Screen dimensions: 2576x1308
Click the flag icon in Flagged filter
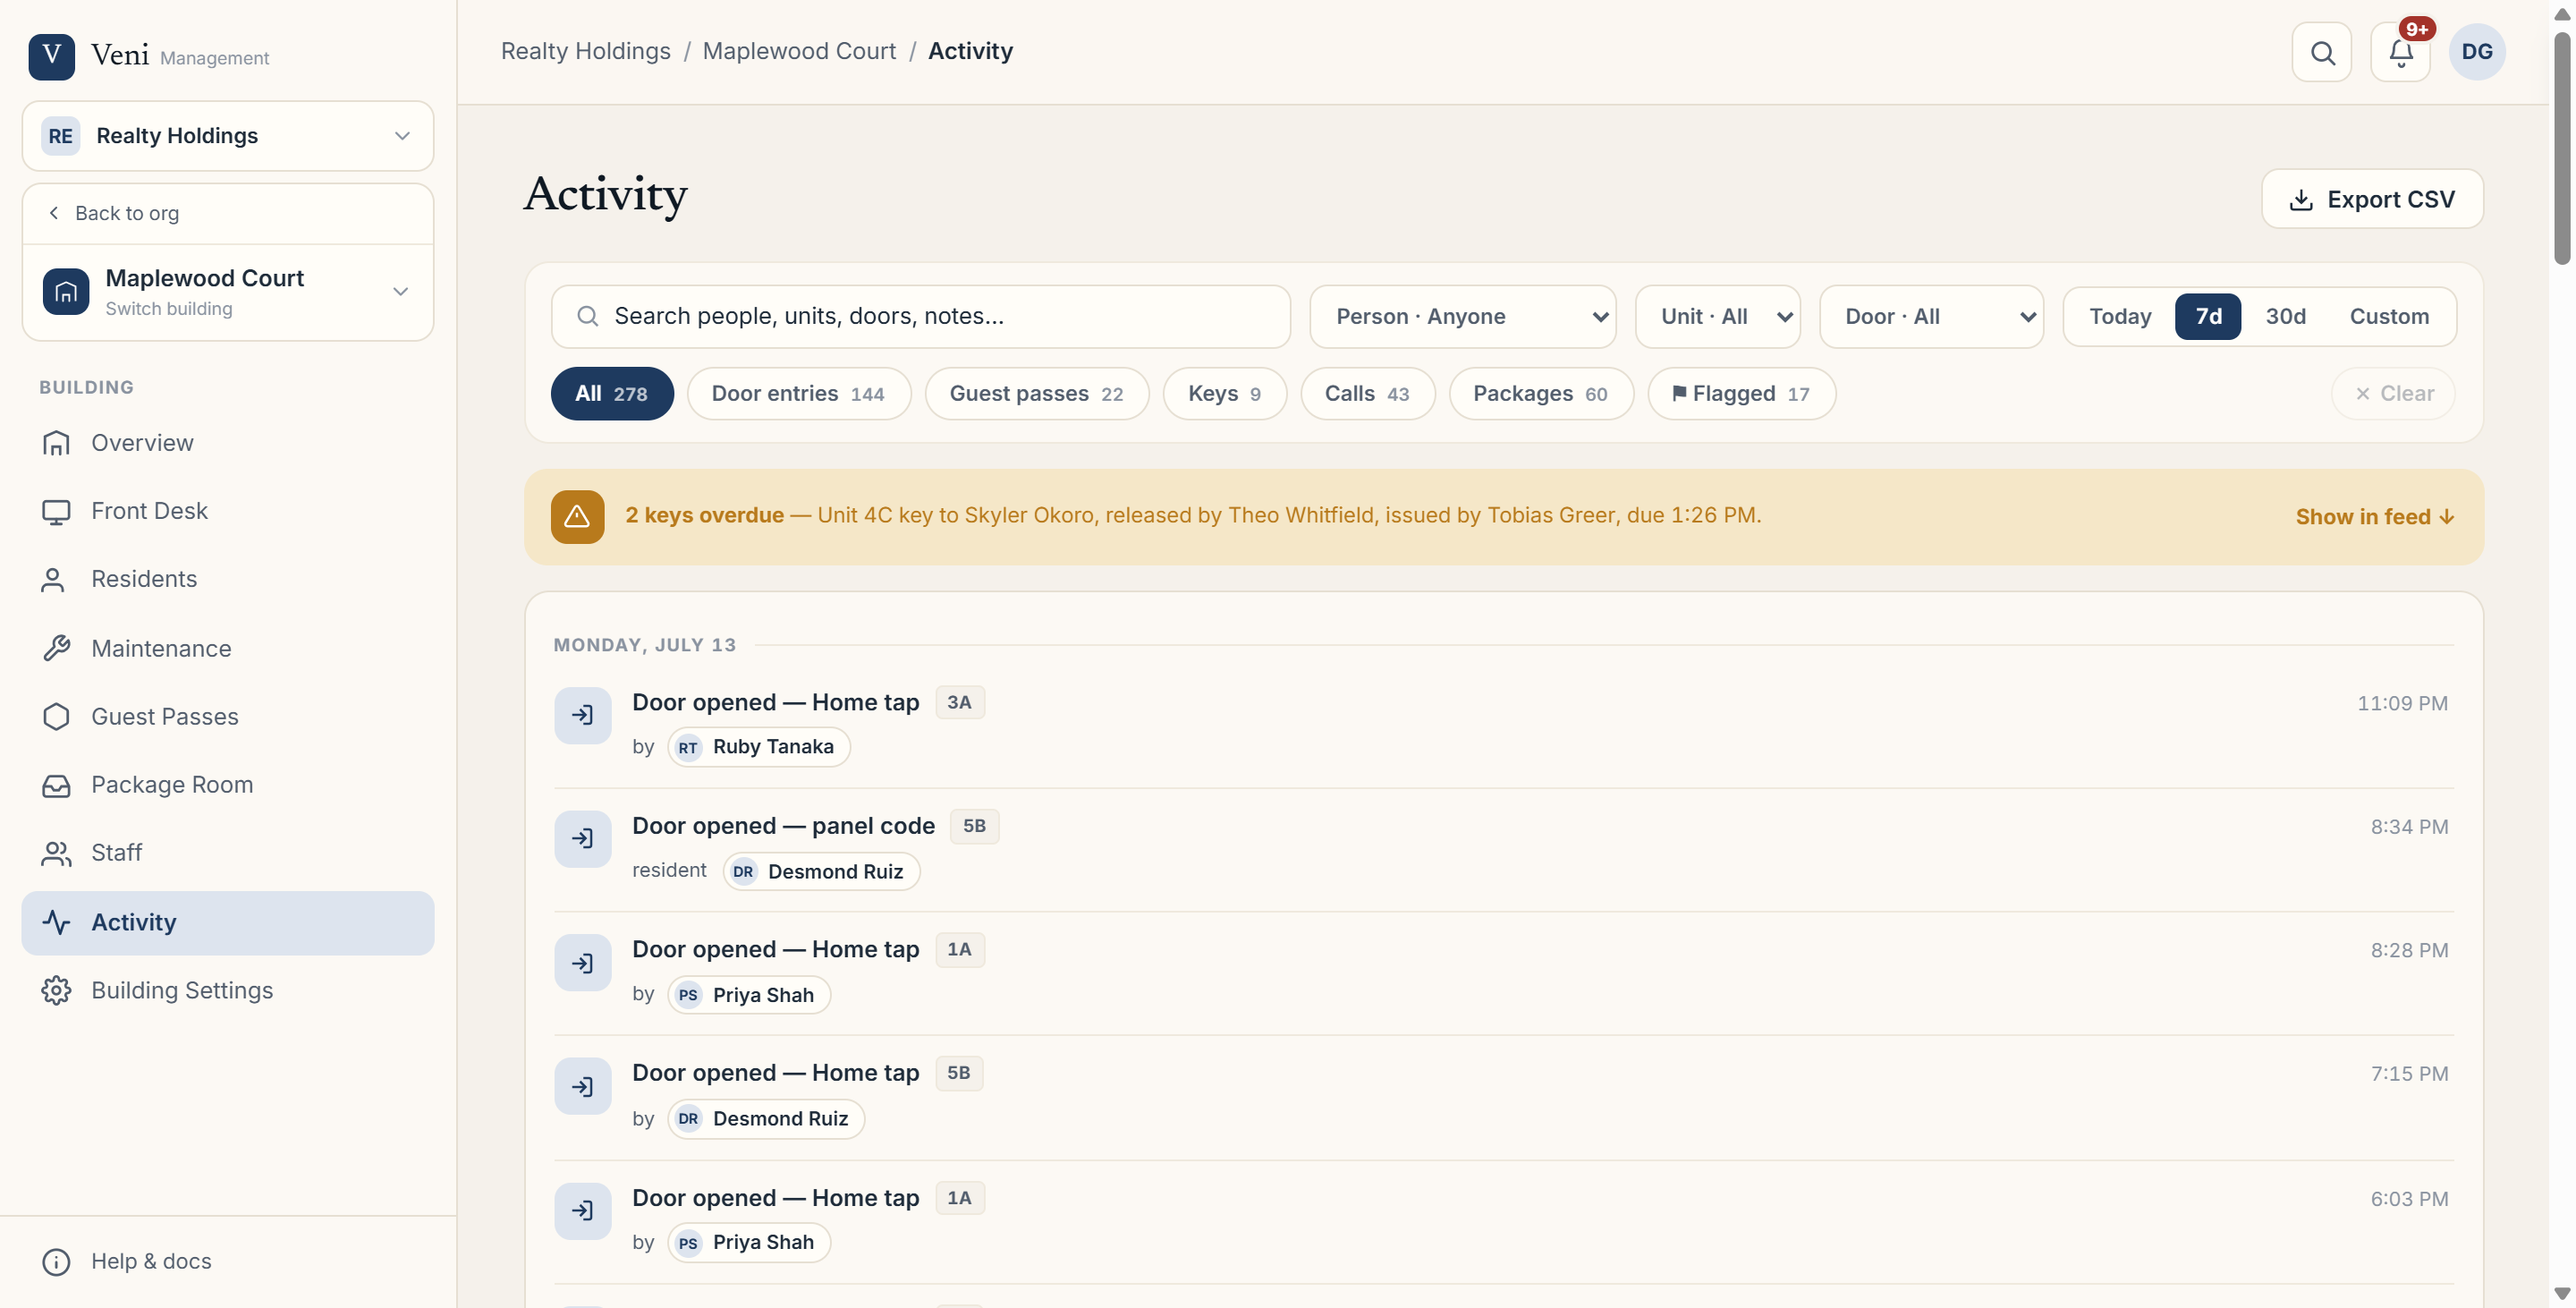1680,393
